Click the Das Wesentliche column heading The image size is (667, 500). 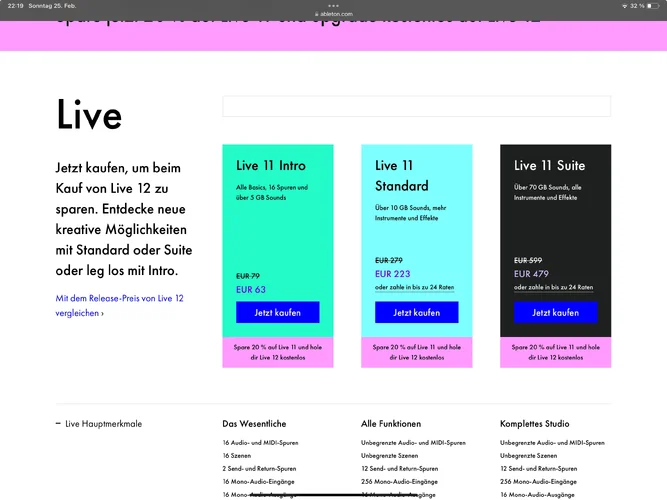point(254,424)
